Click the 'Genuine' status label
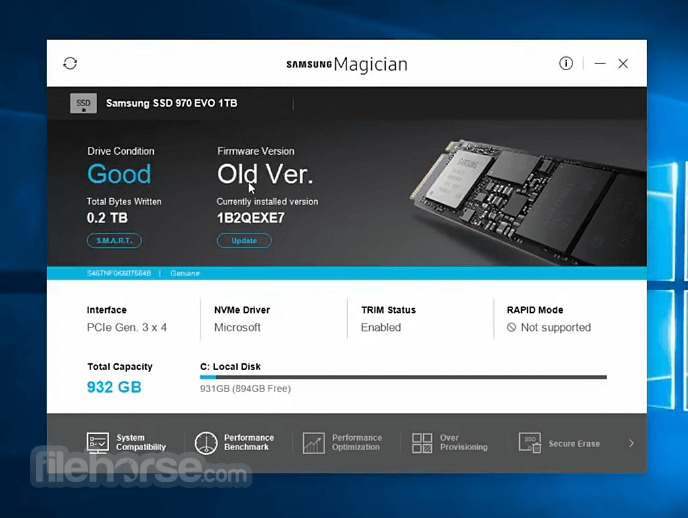 (185, 273)
